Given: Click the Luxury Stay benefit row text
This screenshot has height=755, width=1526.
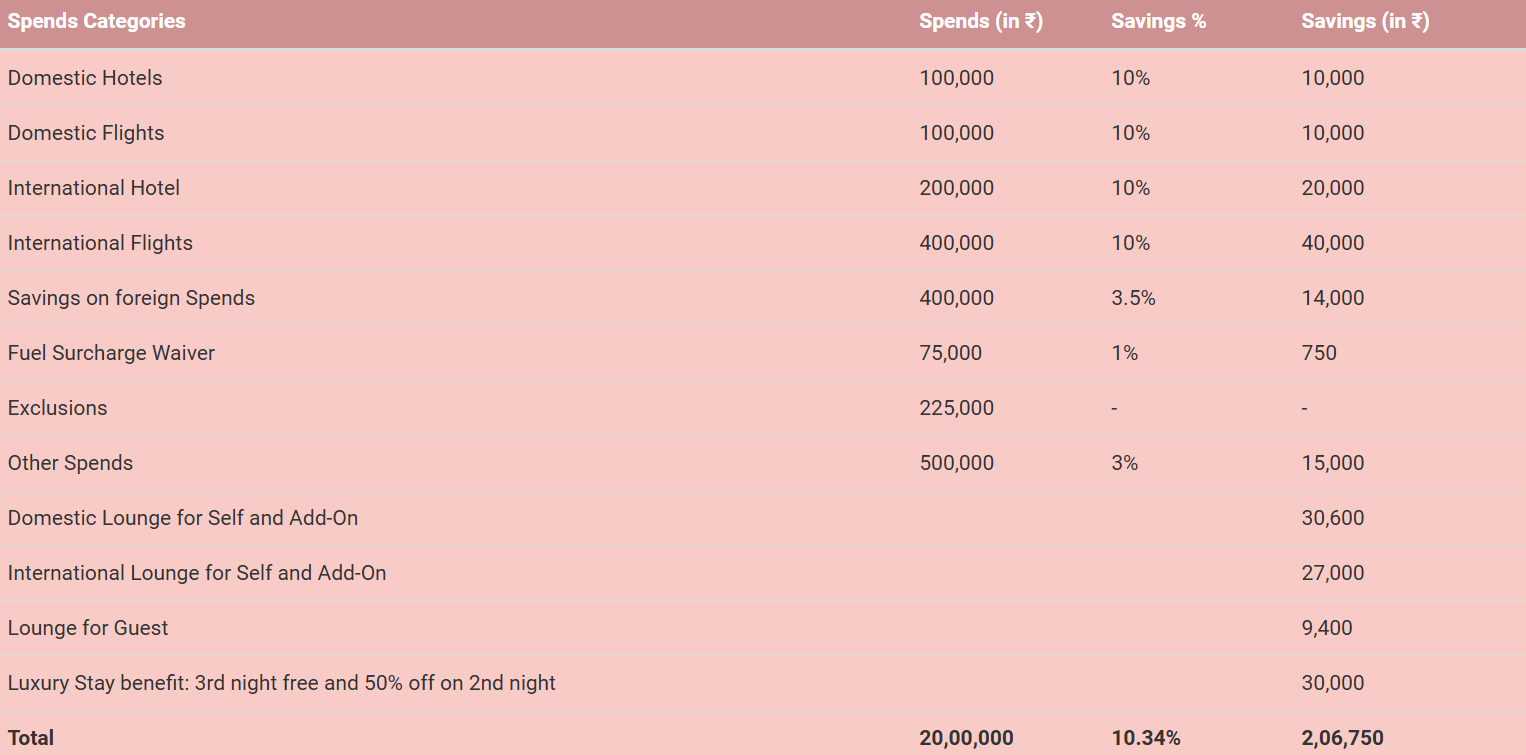Looking at the screenshot, I should click(282, 683).
